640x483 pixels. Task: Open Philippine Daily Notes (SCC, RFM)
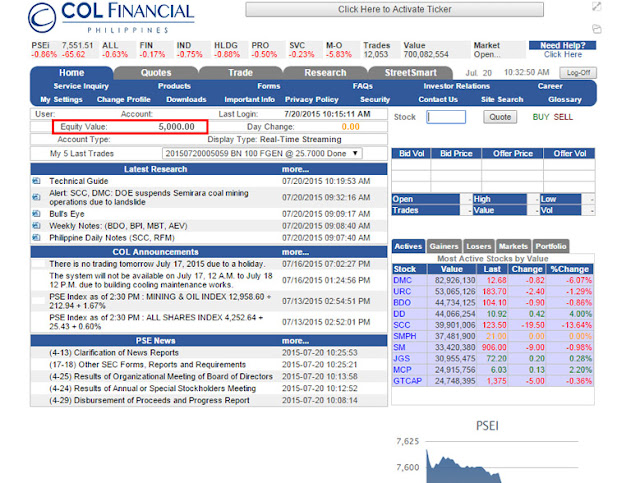click(x=112, y=238)
